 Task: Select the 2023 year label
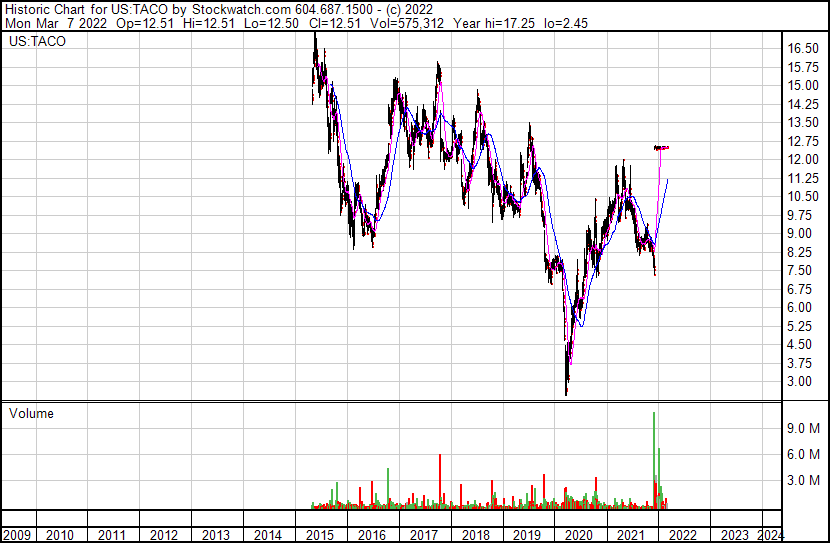coord(735,535)
